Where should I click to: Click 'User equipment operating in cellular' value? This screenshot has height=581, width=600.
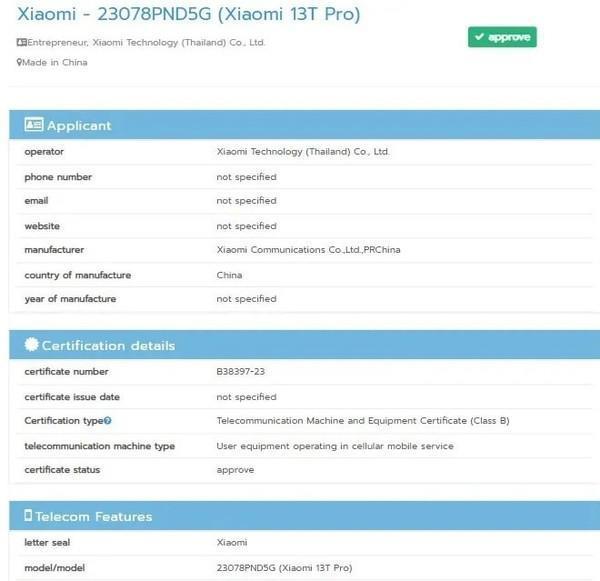pyautogui.click(x=335, y=446)
